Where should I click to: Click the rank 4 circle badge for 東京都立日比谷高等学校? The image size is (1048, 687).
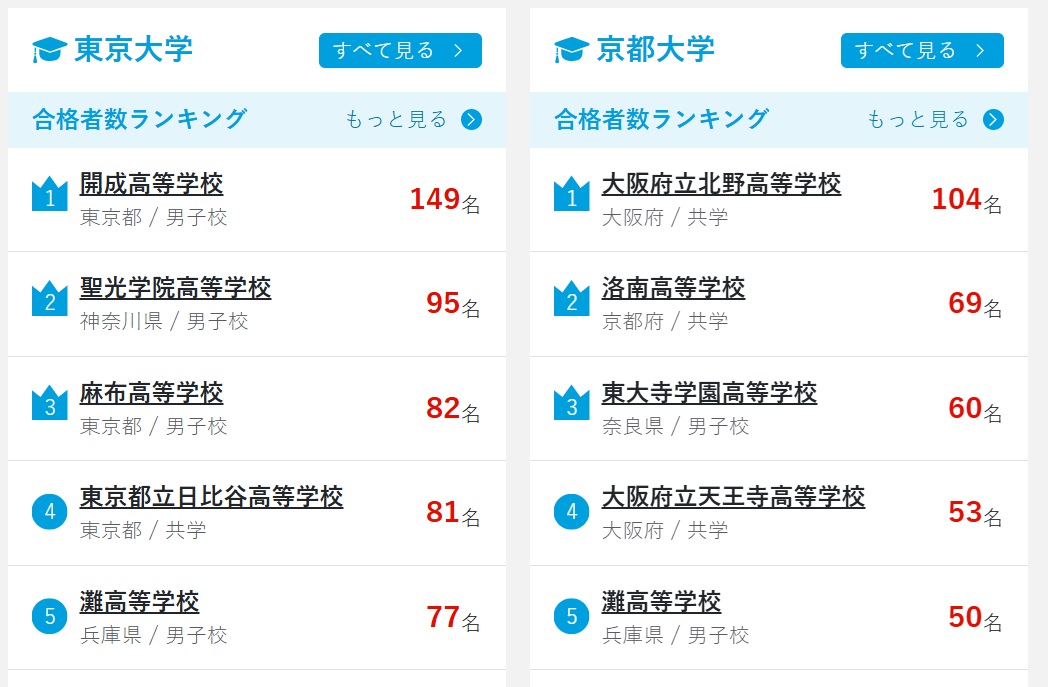click(x=49, y=512)
